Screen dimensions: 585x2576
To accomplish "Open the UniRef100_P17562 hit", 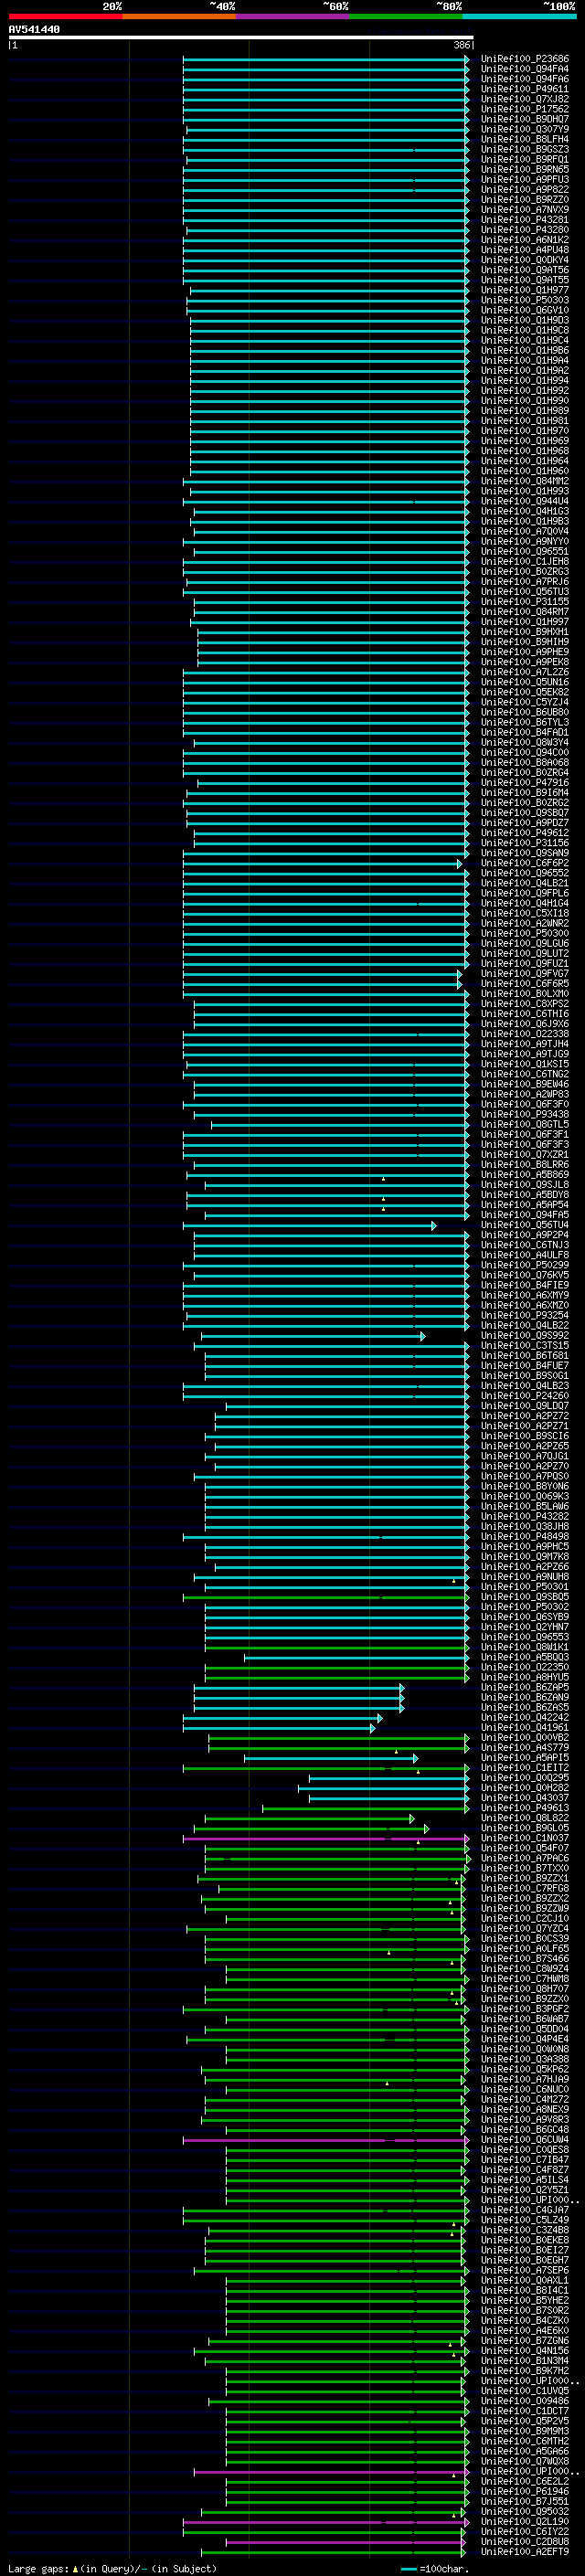I will click(x=525, y=109).
